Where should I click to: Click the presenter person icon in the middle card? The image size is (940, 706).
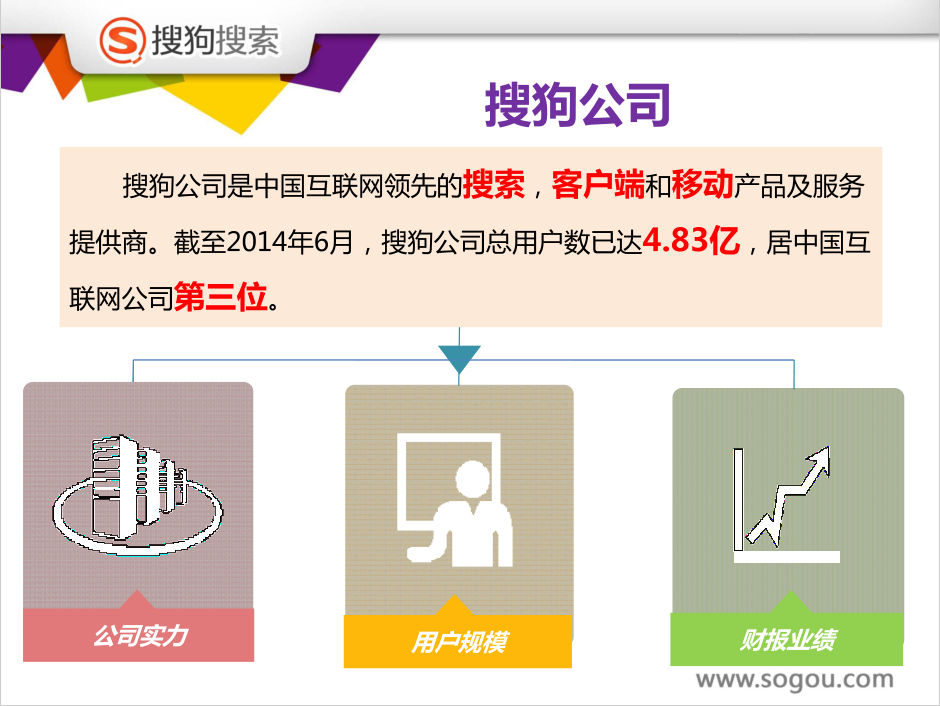pos(455,500)
